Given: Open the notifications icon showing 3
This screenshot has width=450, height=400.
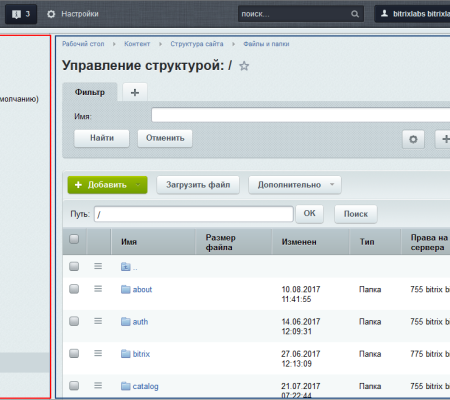Looking at the screenshot, I should click(21, 14).
